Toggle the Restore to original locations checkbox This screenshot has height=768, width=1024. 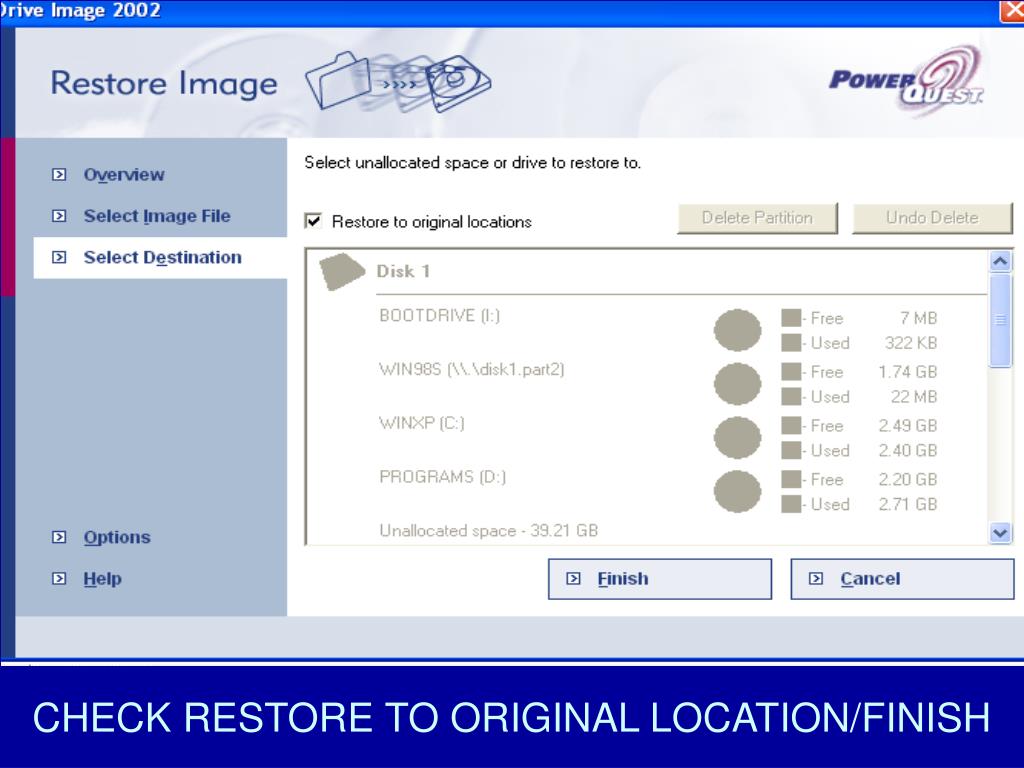pos(313,221)
